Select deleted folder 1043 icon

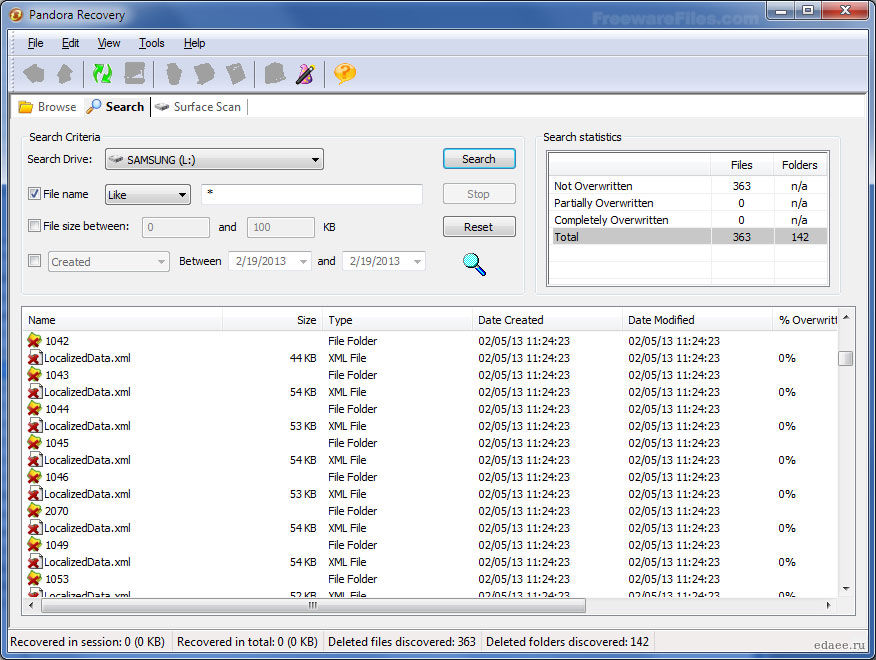point(34,374)
